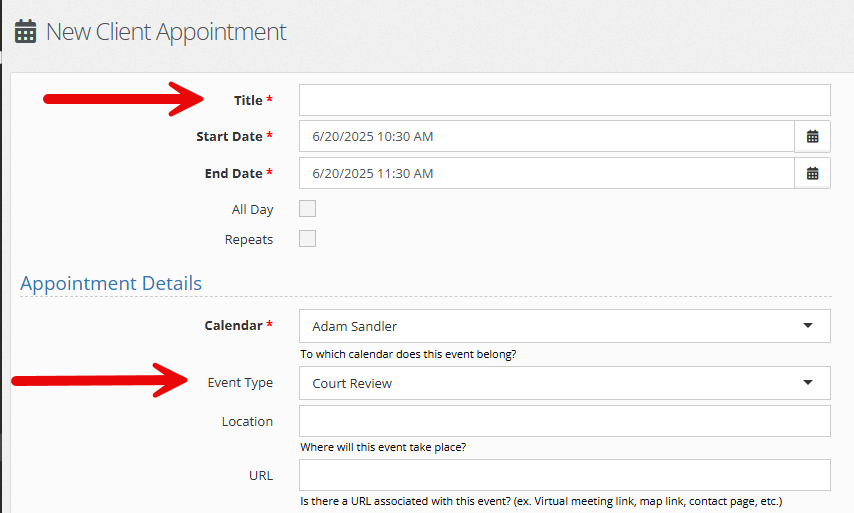
Task: Click the Event Type label
Action: point(240,383)
